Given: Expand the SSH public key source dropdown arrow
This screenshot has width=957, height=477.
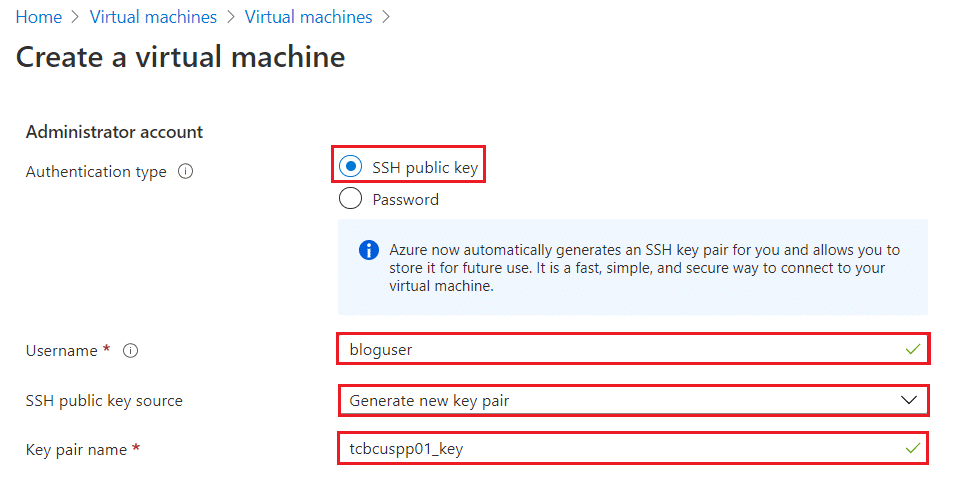Looking at the screenshot, I should [909, 400].
